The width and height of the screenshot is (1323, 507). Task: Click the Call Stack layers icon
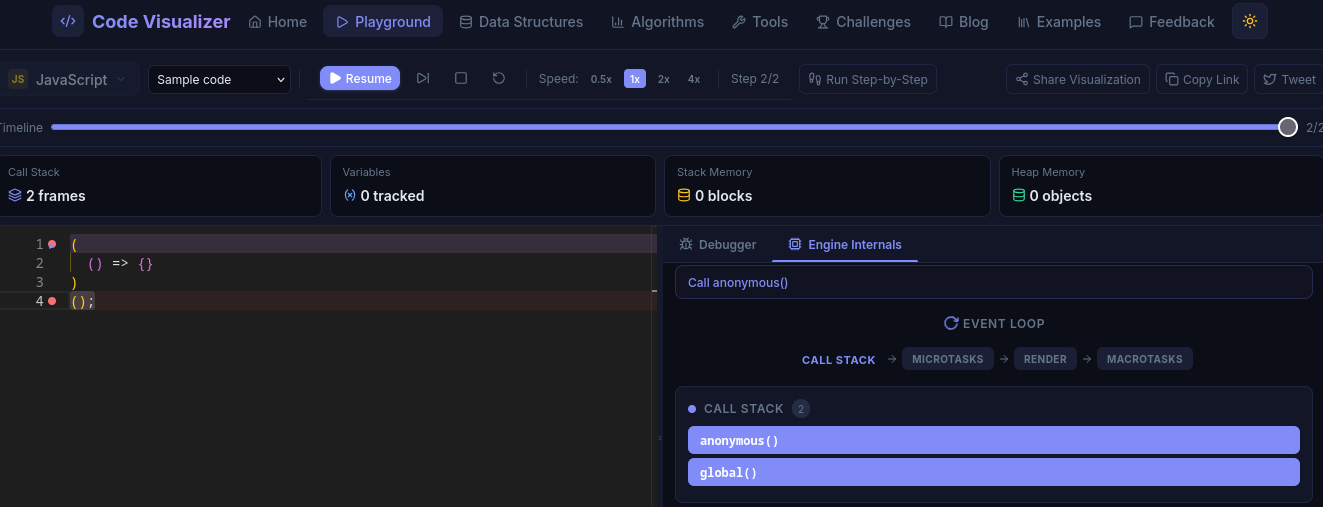tap(15, 196)
